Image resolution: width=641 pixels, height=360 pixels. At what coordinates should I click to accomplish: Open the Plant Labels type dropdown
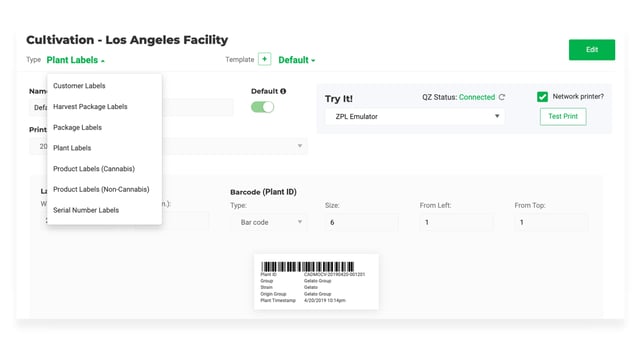tap(76, 60)
